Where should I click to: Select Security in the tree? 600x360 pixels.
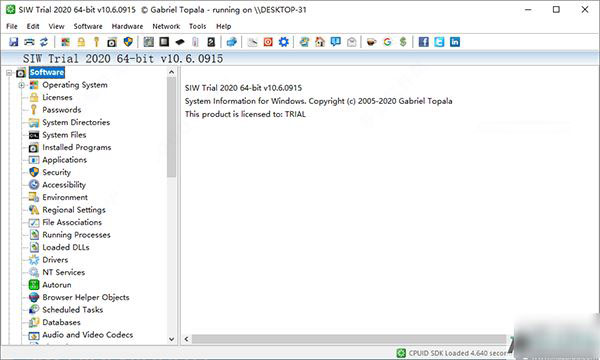coord(56,173)
